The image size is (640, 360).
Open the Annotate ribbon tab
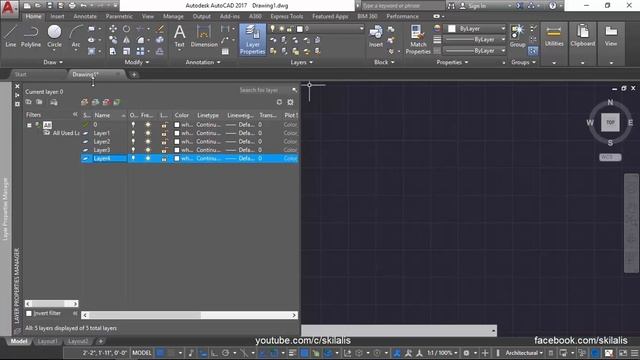[x=85, y=16]
